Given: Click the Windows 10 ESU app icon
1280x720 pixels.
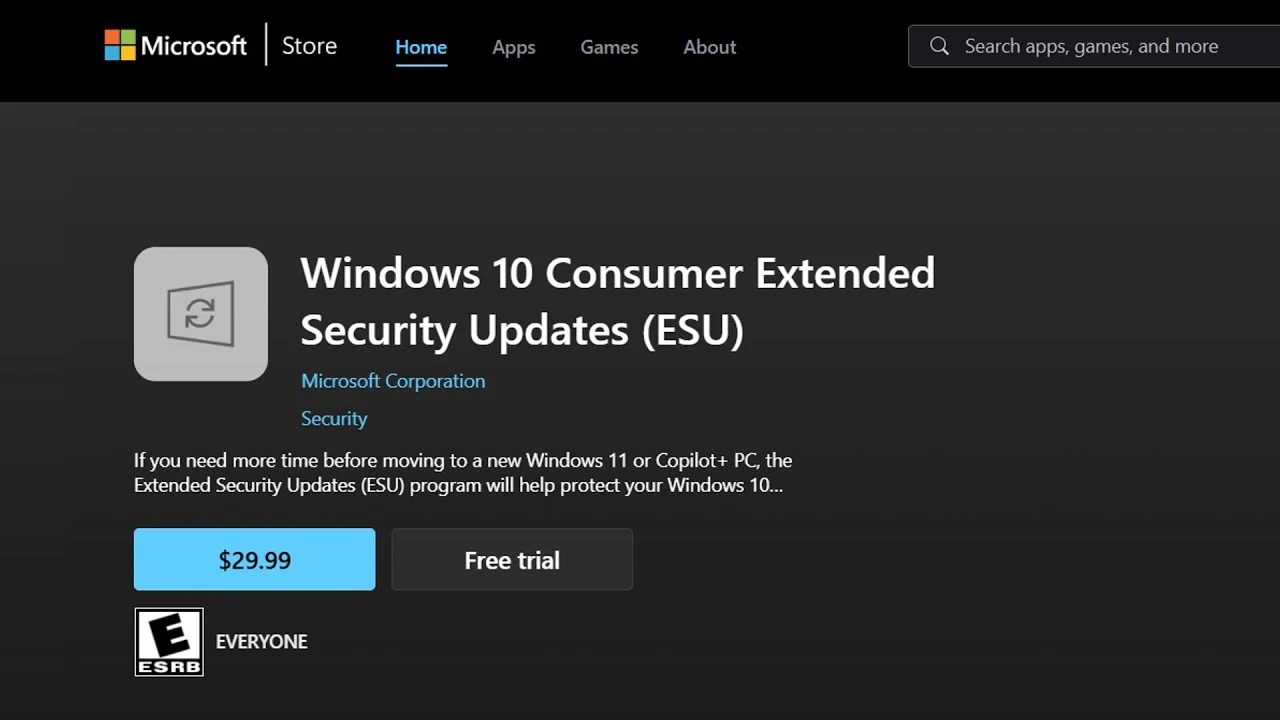Looking at the screenshot, I should 201,314.
